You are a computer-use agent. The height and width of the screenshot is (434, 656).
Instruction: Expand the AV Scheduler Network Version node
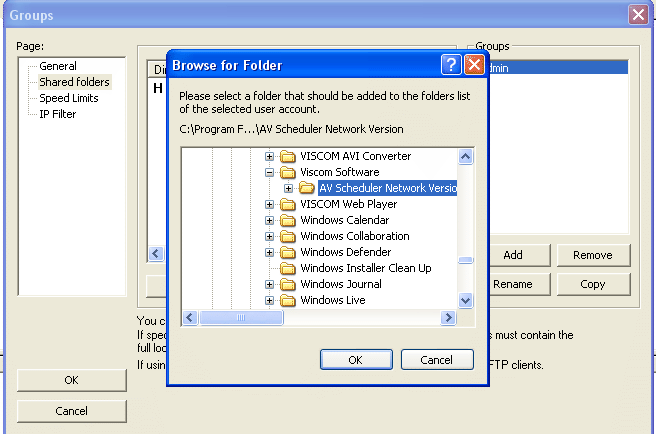[288, 188]
